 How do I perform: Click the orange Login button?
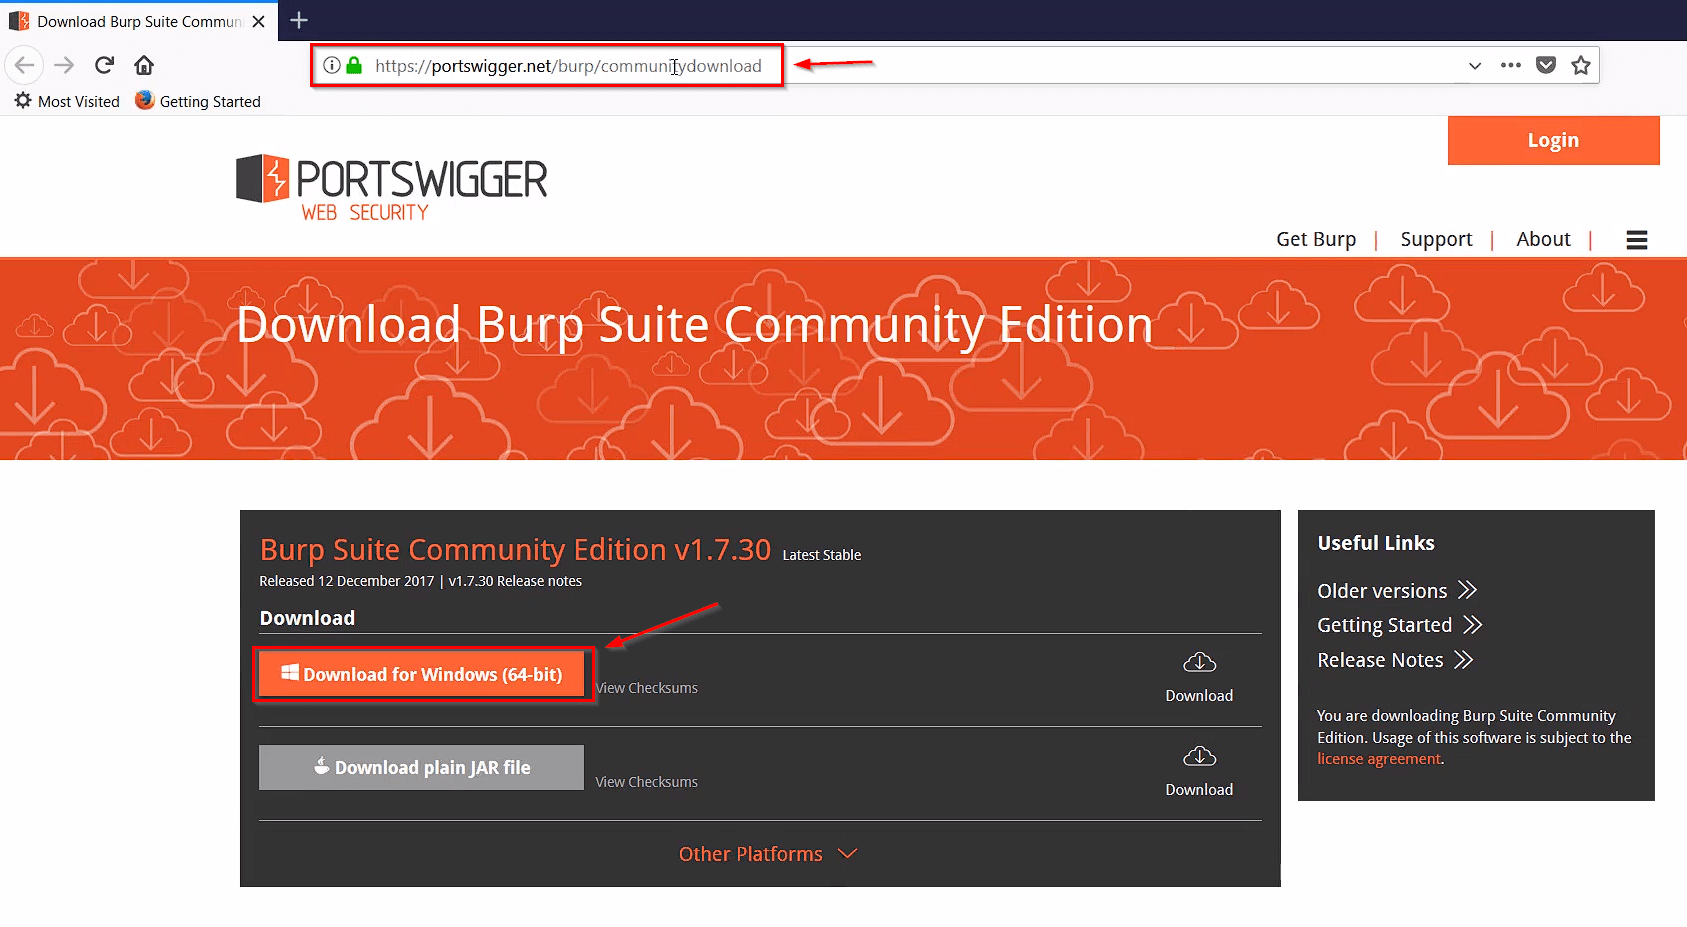tap(1552, 140)
